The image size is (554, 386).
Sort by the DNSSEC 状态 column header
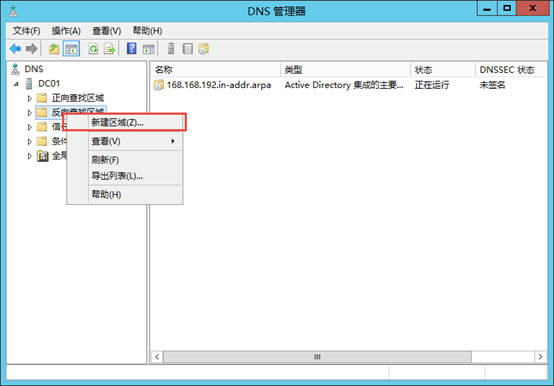click(x=511, y=70)
